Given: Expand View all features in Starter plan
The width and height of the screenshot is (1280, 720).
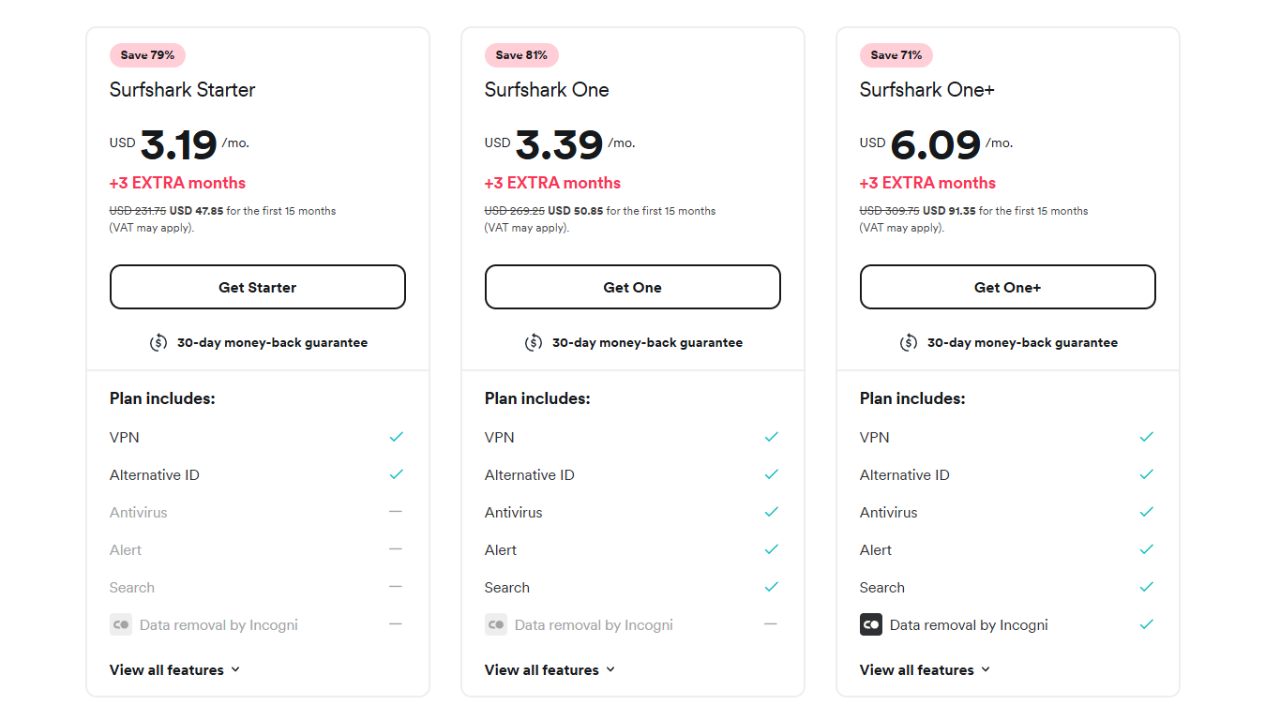Looking at the screenshot, I should [175, 670].
